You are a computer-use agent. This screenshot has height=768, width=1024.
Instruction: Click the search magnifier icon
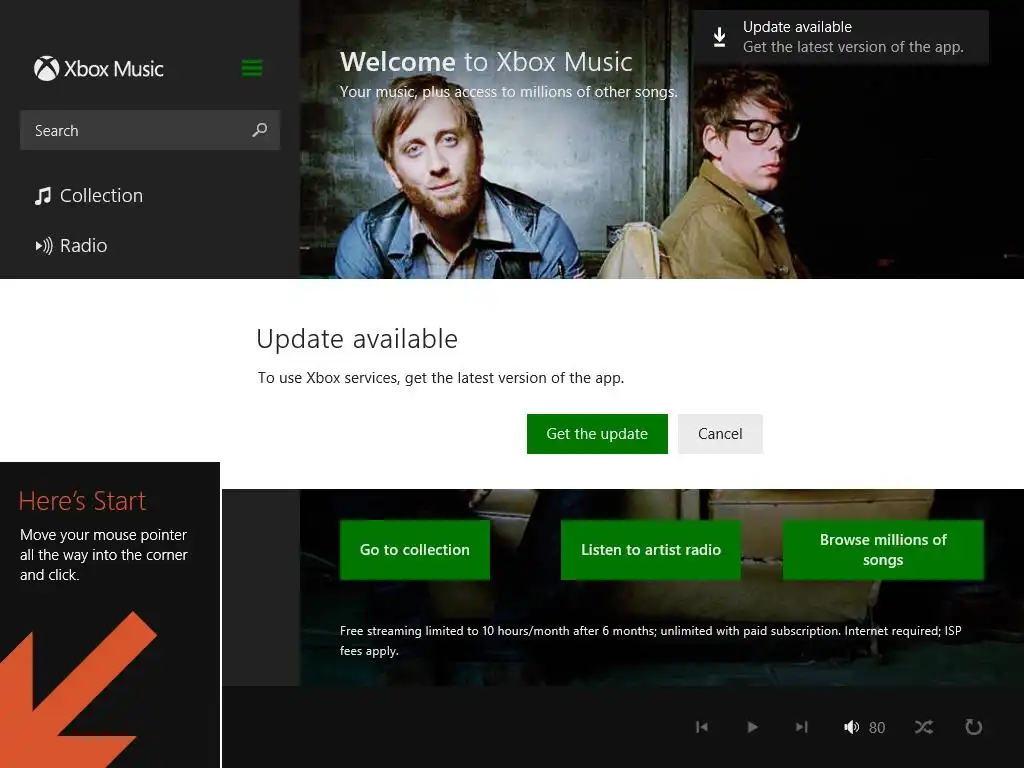click(x=260, y=130)
